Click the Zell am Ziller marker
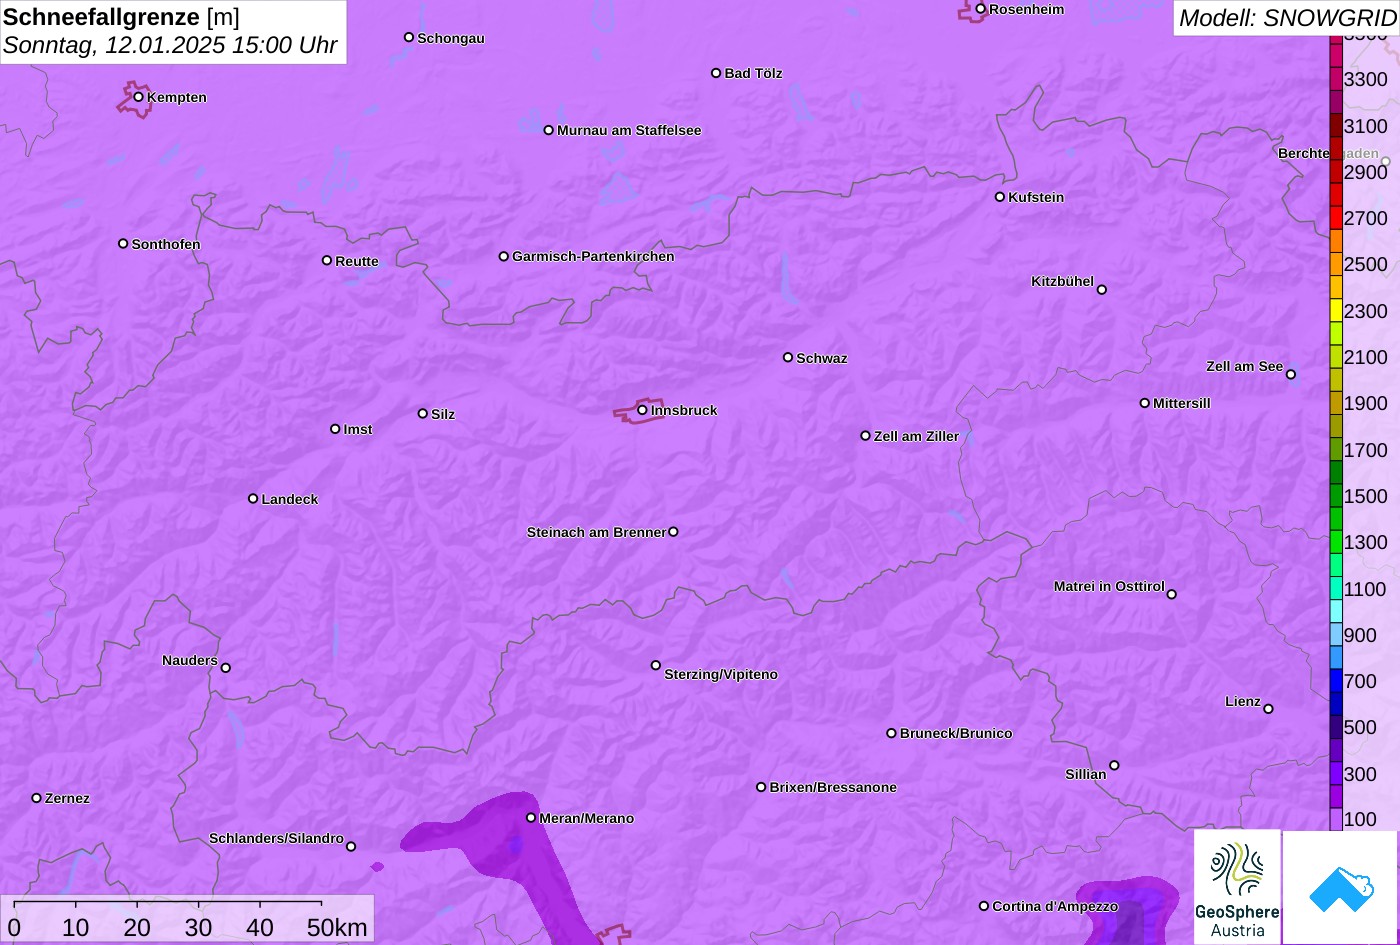The height and width of the screenshot is (945, 1400). click(866, 436)
